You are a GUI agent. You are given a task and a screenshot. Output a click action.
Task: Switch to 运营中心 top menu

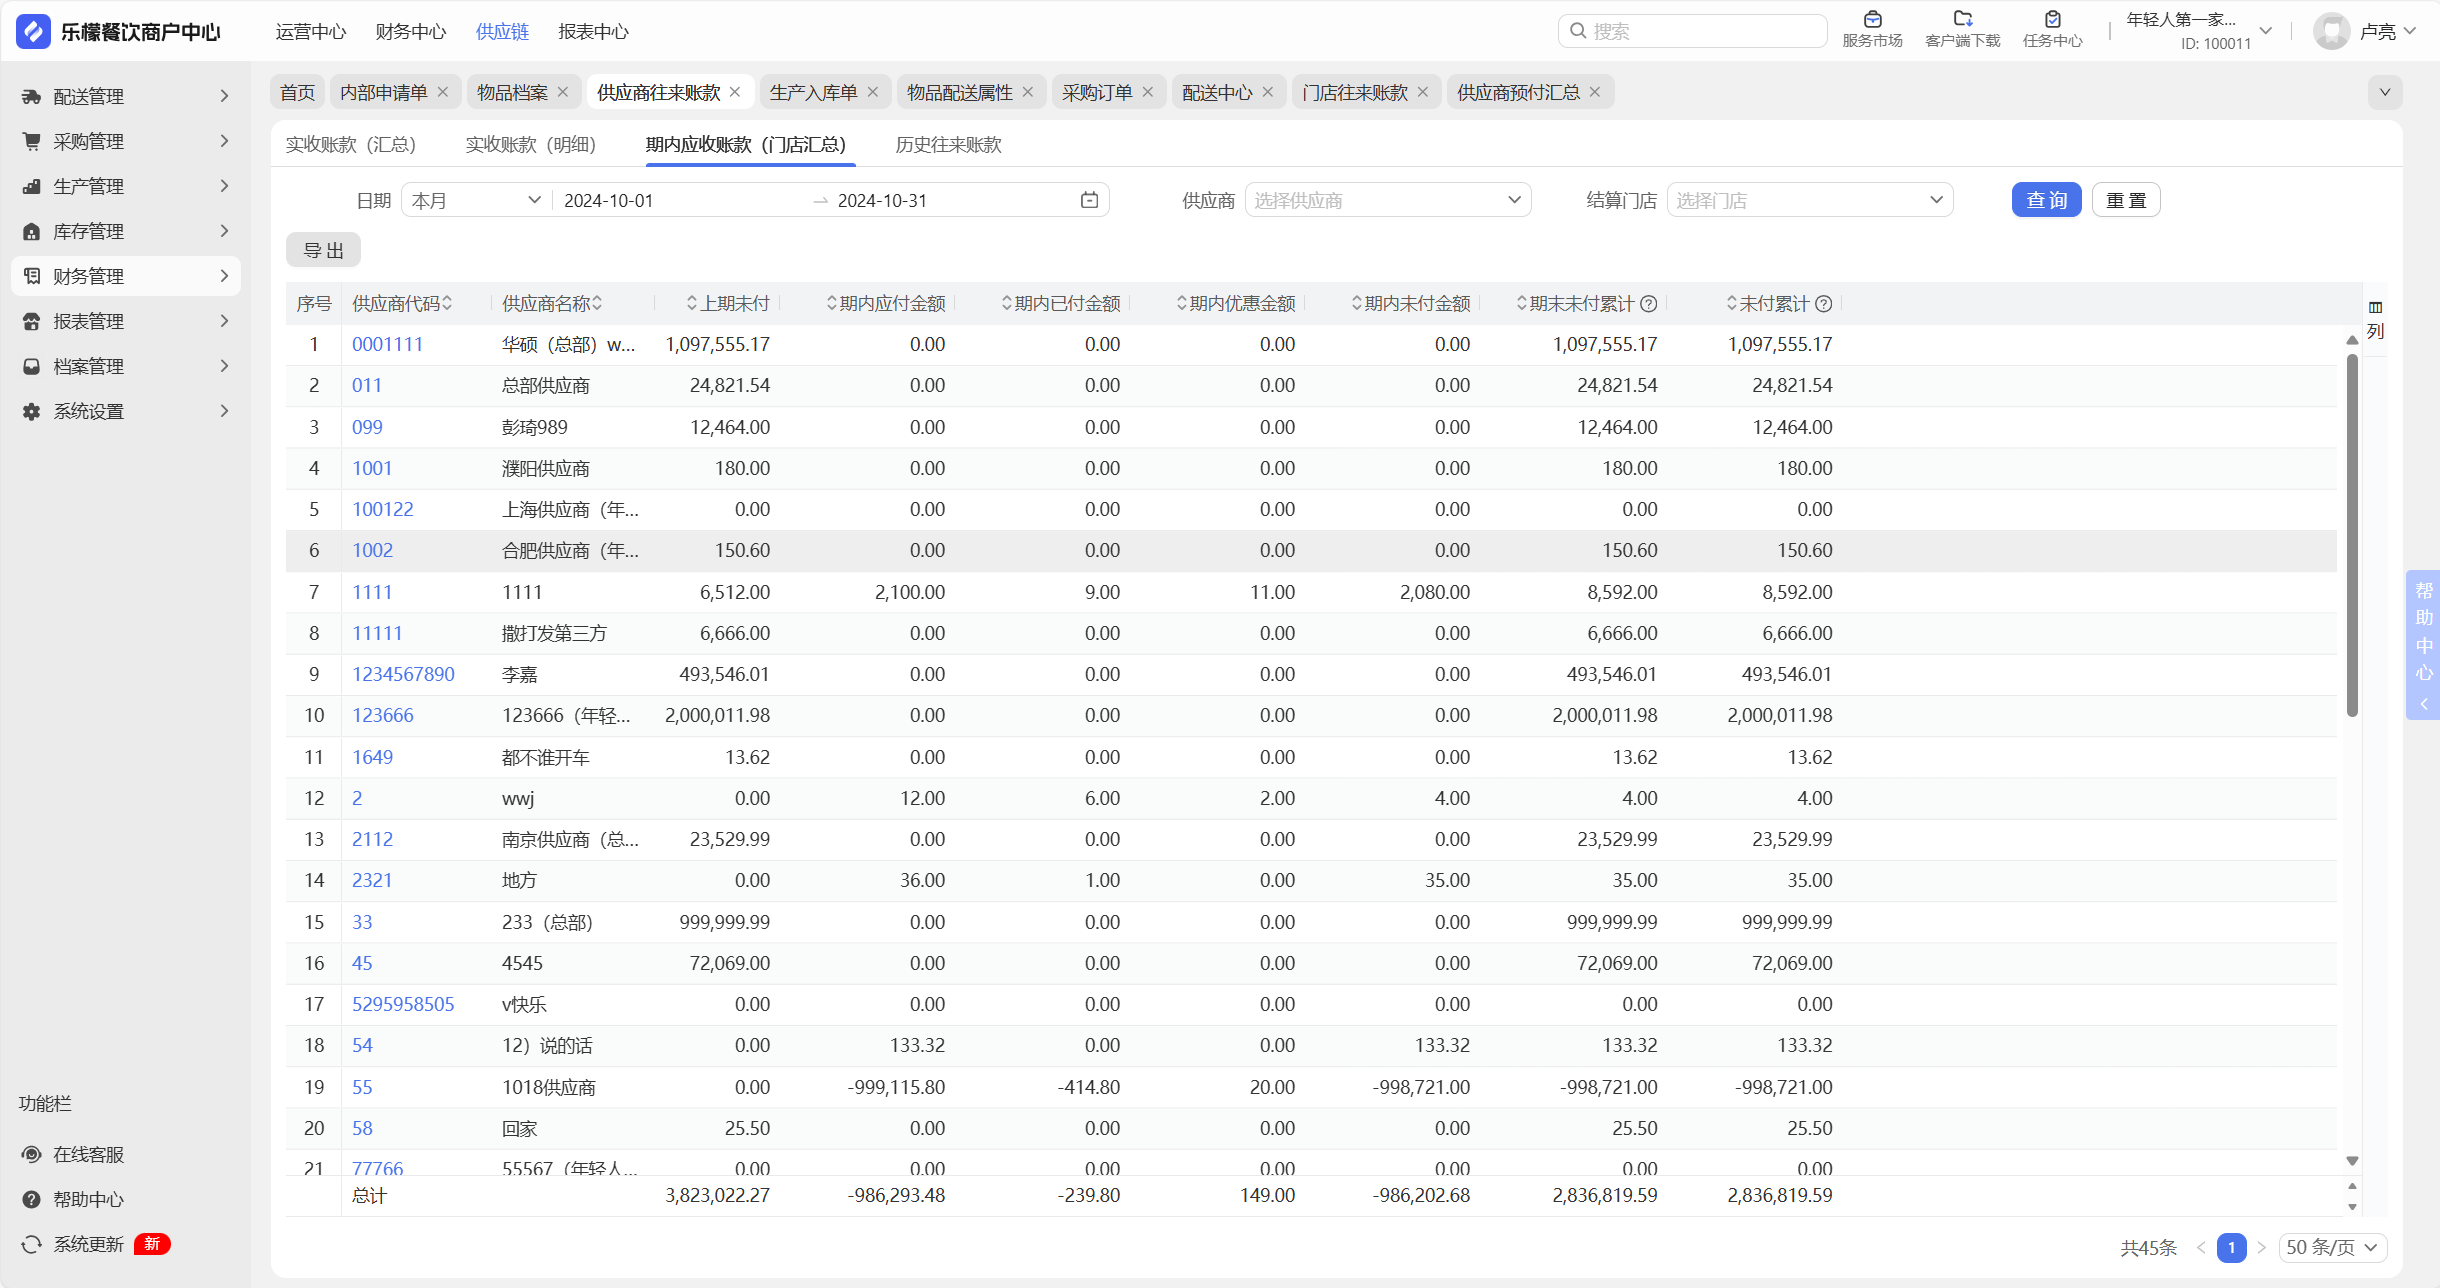pyautogui.click(x=311, y=31)
